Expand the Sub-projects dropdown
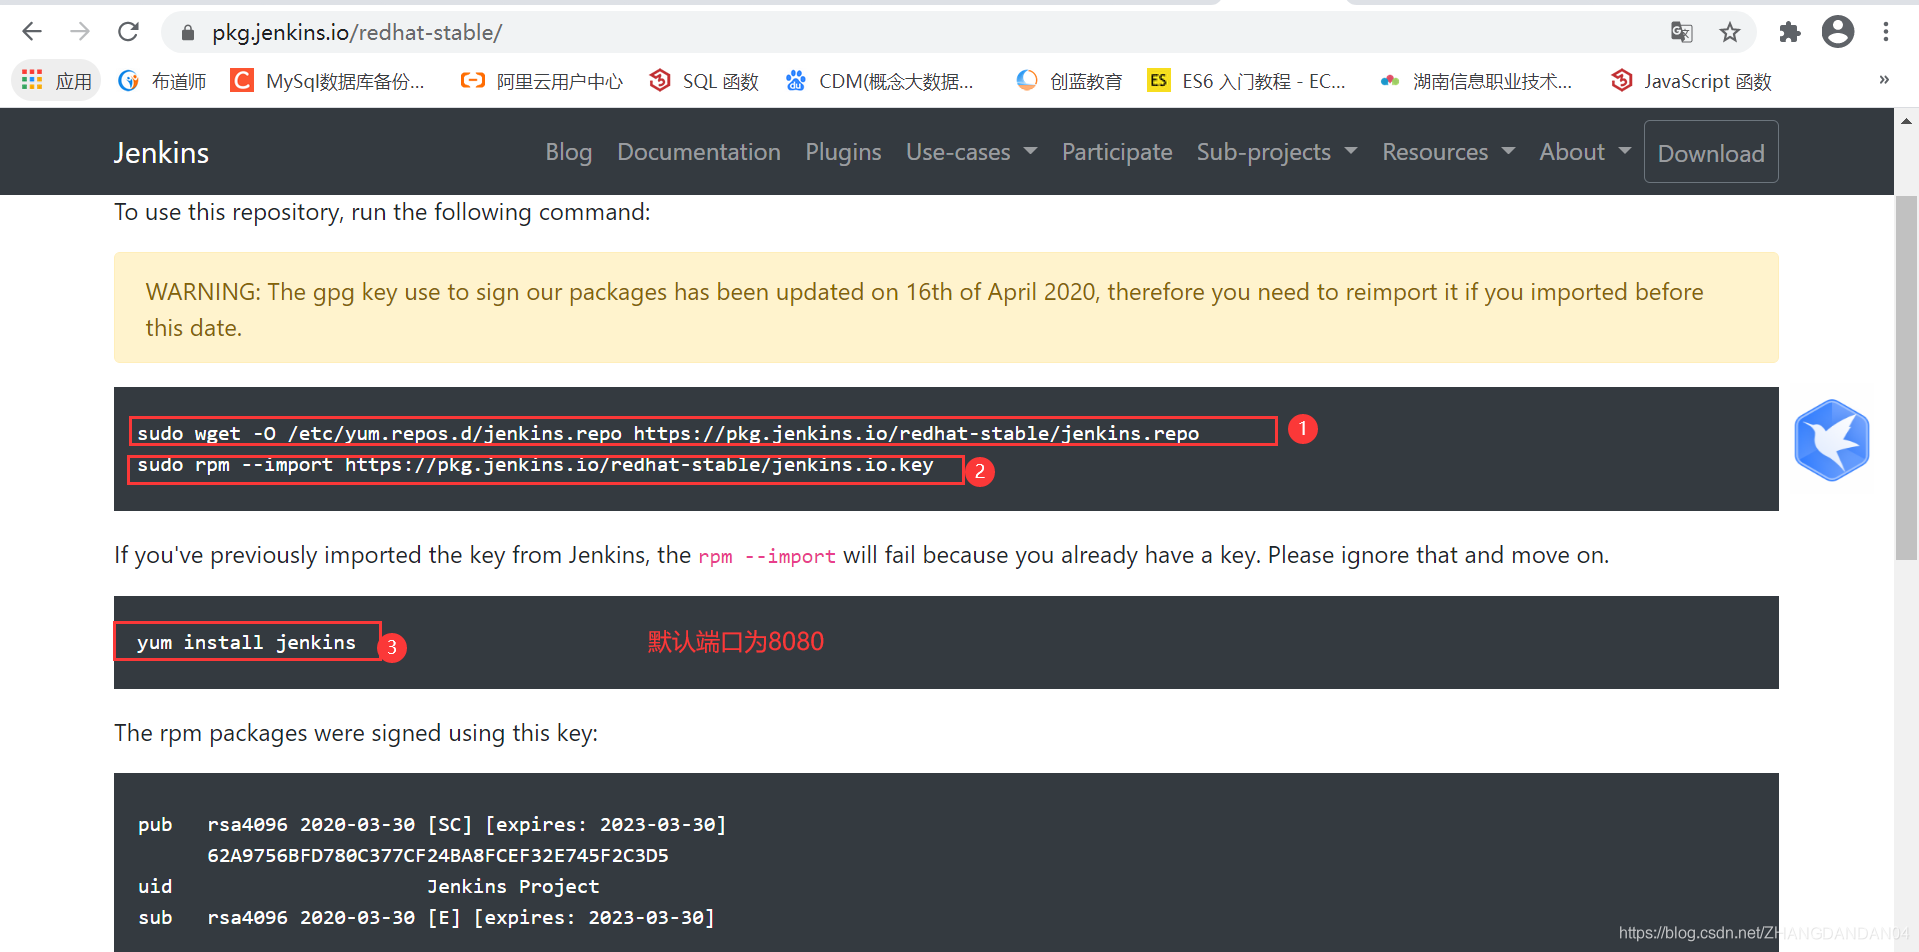The width and height of the screenshot is (1919, 952). (1277, 152)
